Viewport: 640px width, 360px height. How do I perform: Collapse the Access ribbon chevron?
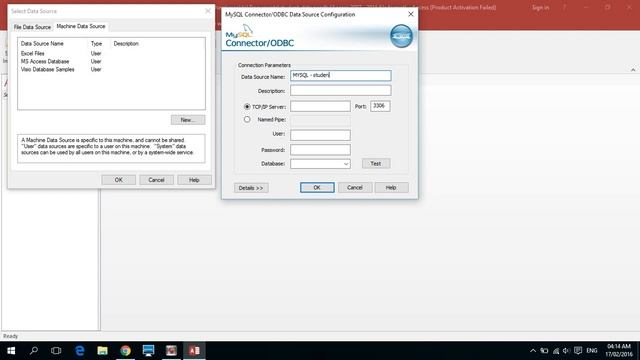click(x=633, y=70)
